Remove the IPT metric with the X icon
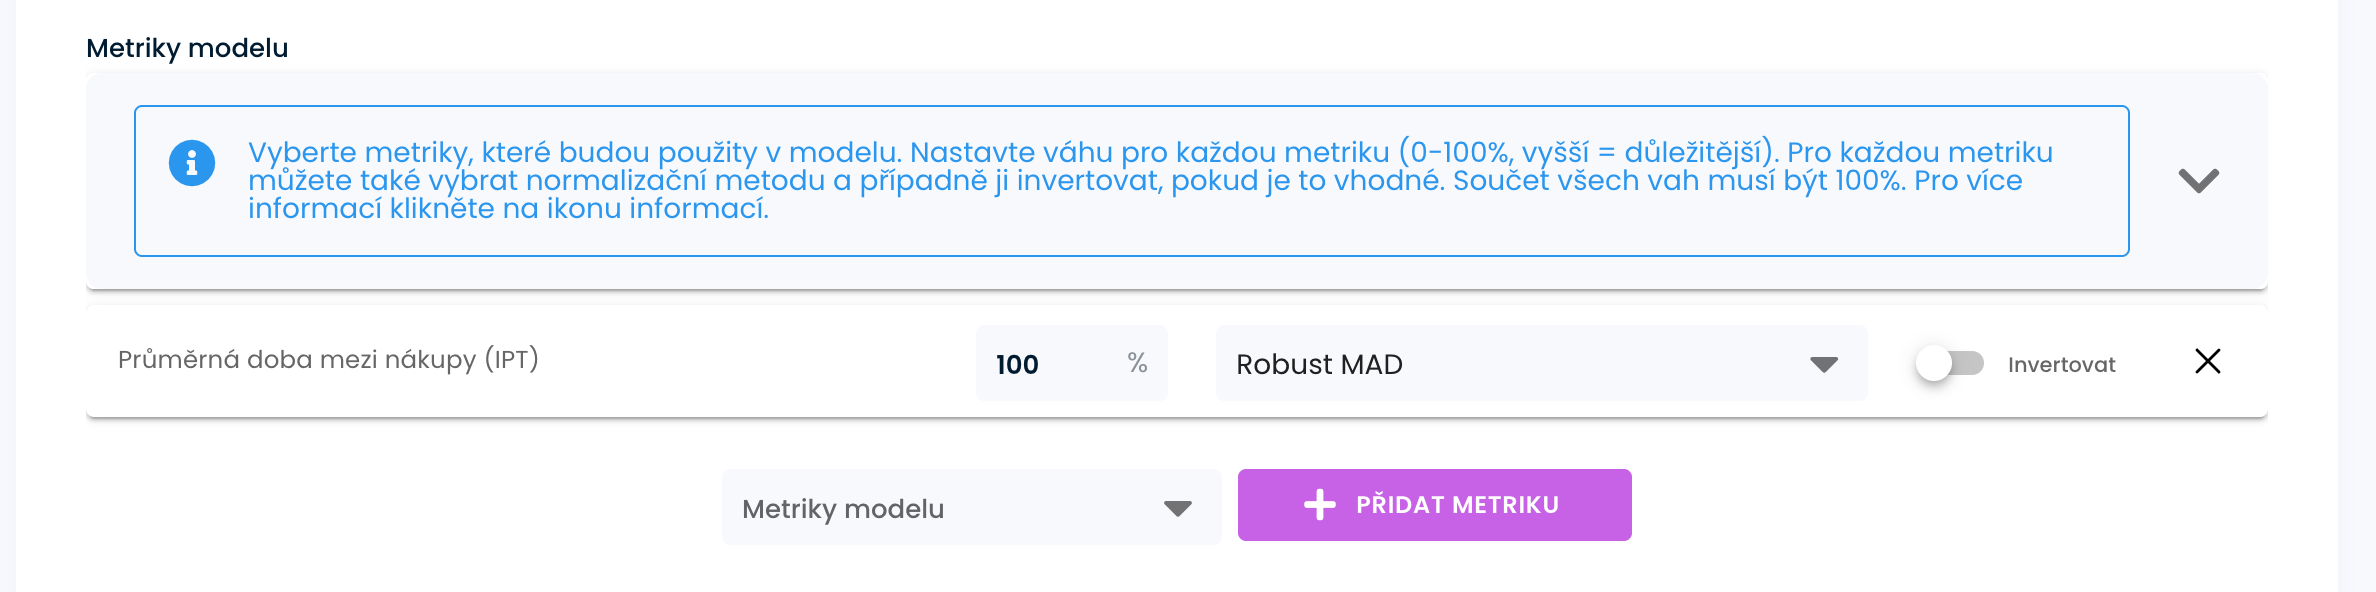Viewport: 2376px width, 592px height. coord(2207,361)
